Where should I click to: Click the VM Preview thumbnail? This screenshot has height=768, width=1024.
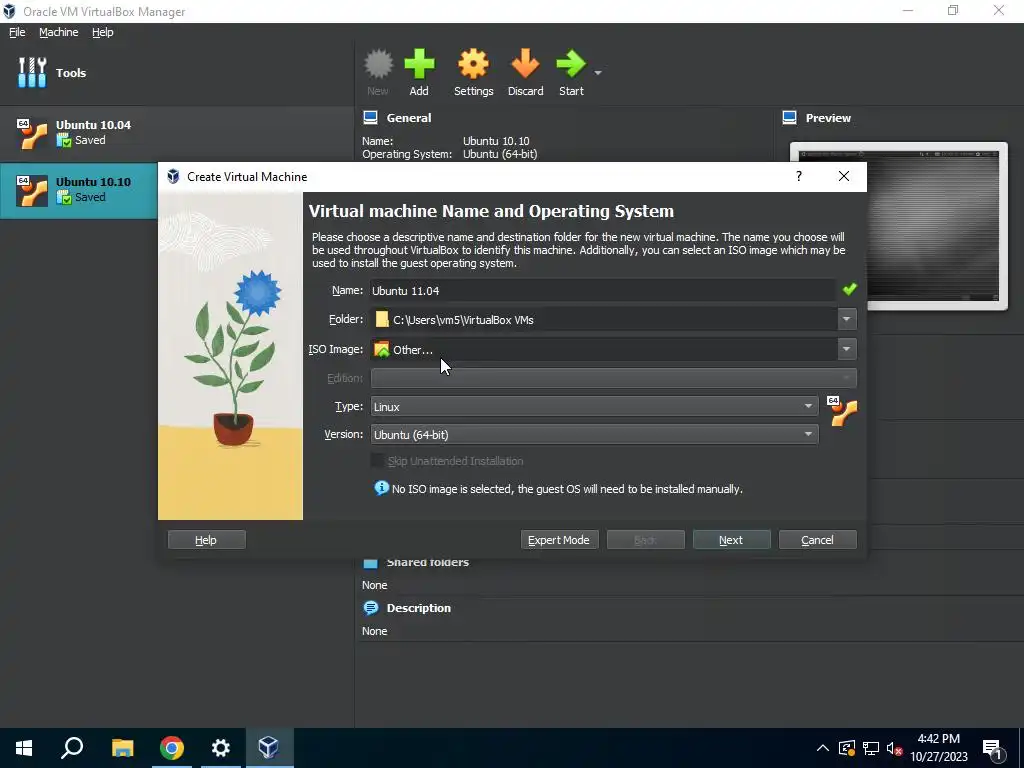[x=899, y=226]
